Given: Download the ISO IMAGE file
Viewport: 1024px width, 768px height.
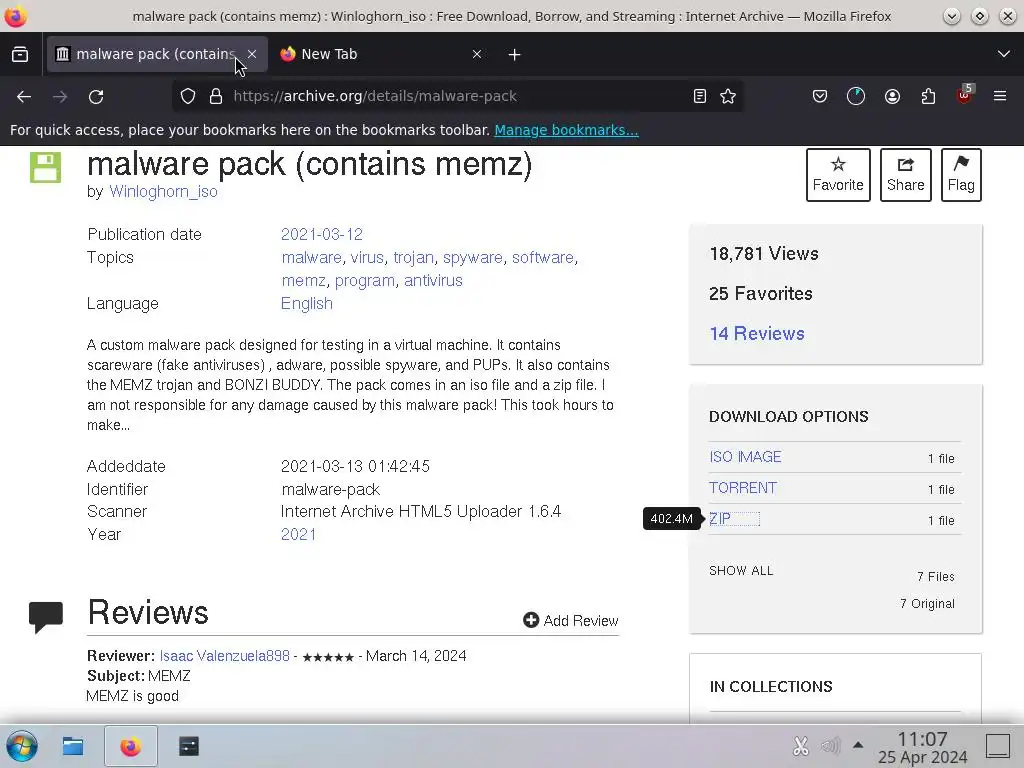Looking at the screenshot, I should 745,456.
